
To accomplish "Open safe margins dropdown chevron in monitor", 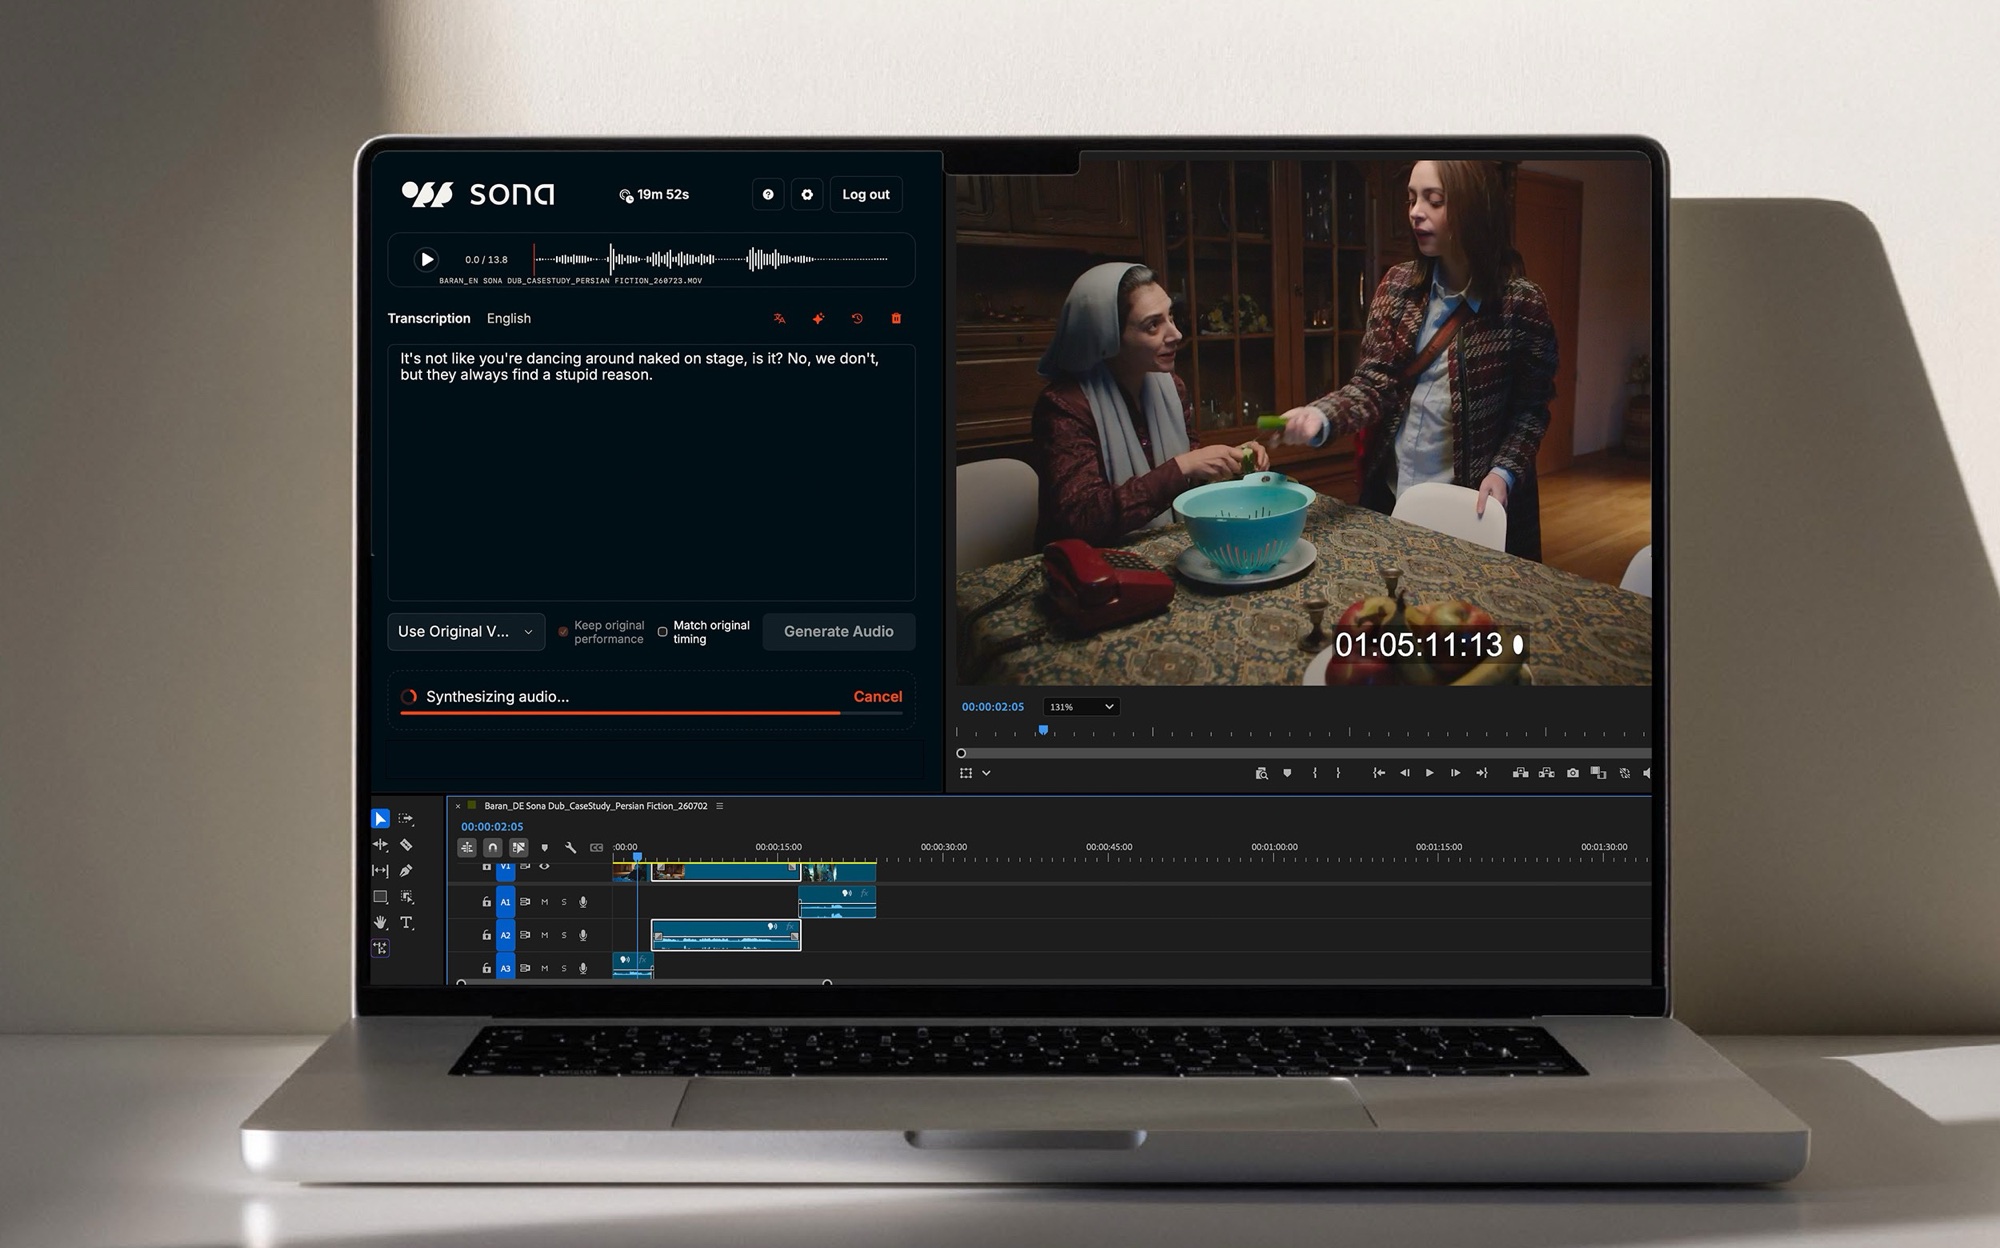I will click(x=986, y=773).
